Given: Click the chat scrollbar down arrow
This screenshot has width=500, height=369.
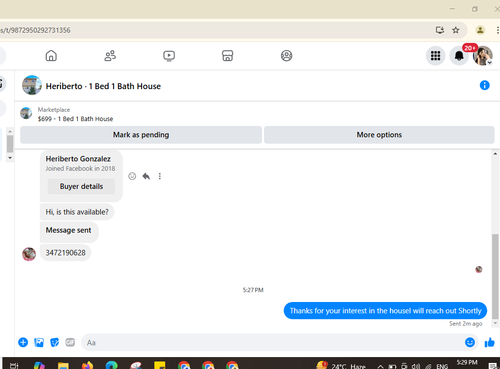Looking at the screenshot, I should (495, 323).
